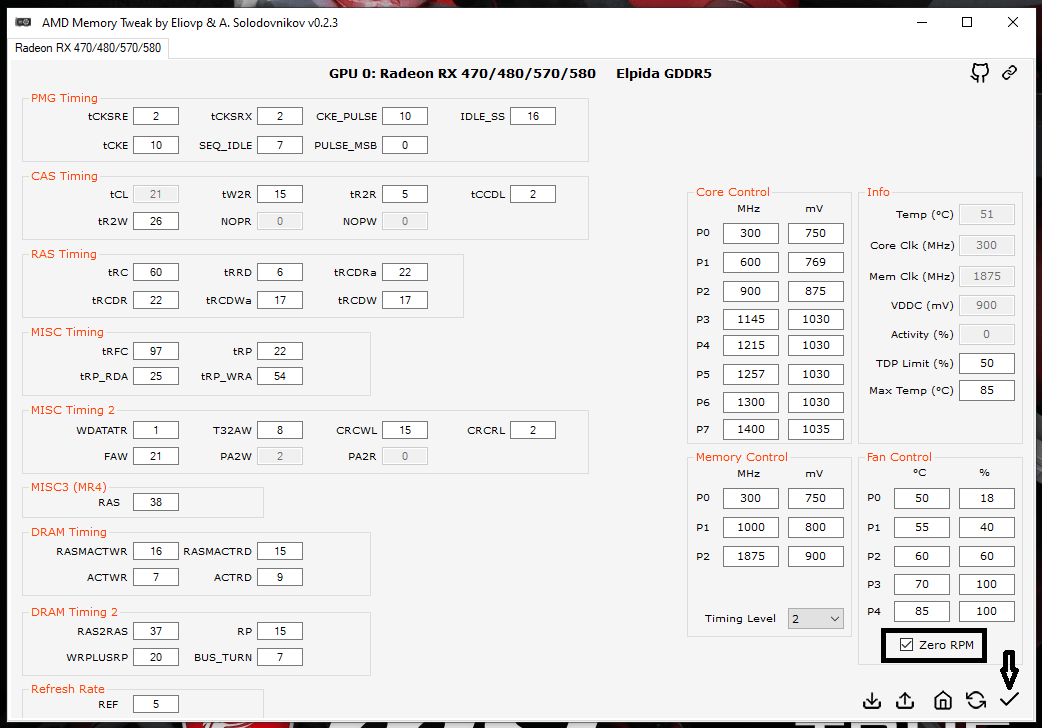
Task: Close the AMD Memory Tweak window
Action: coord(1013,22)
